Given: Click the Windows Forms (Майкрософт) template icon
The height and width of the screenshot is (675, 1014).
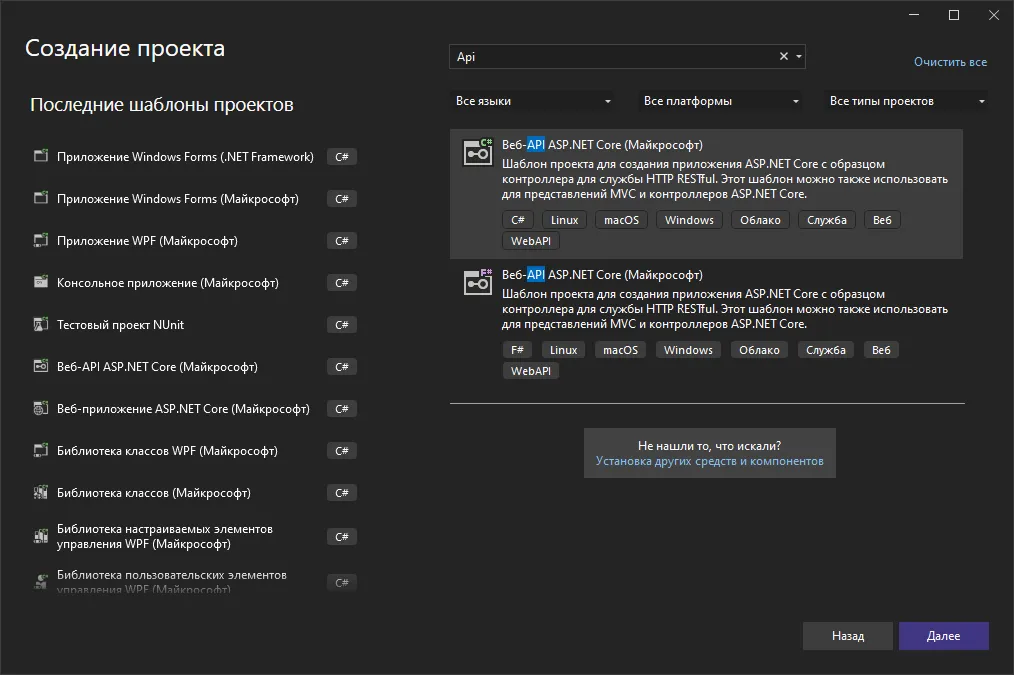Looking at the screenshot, I should pyautogui.click(x=41, y=198).
